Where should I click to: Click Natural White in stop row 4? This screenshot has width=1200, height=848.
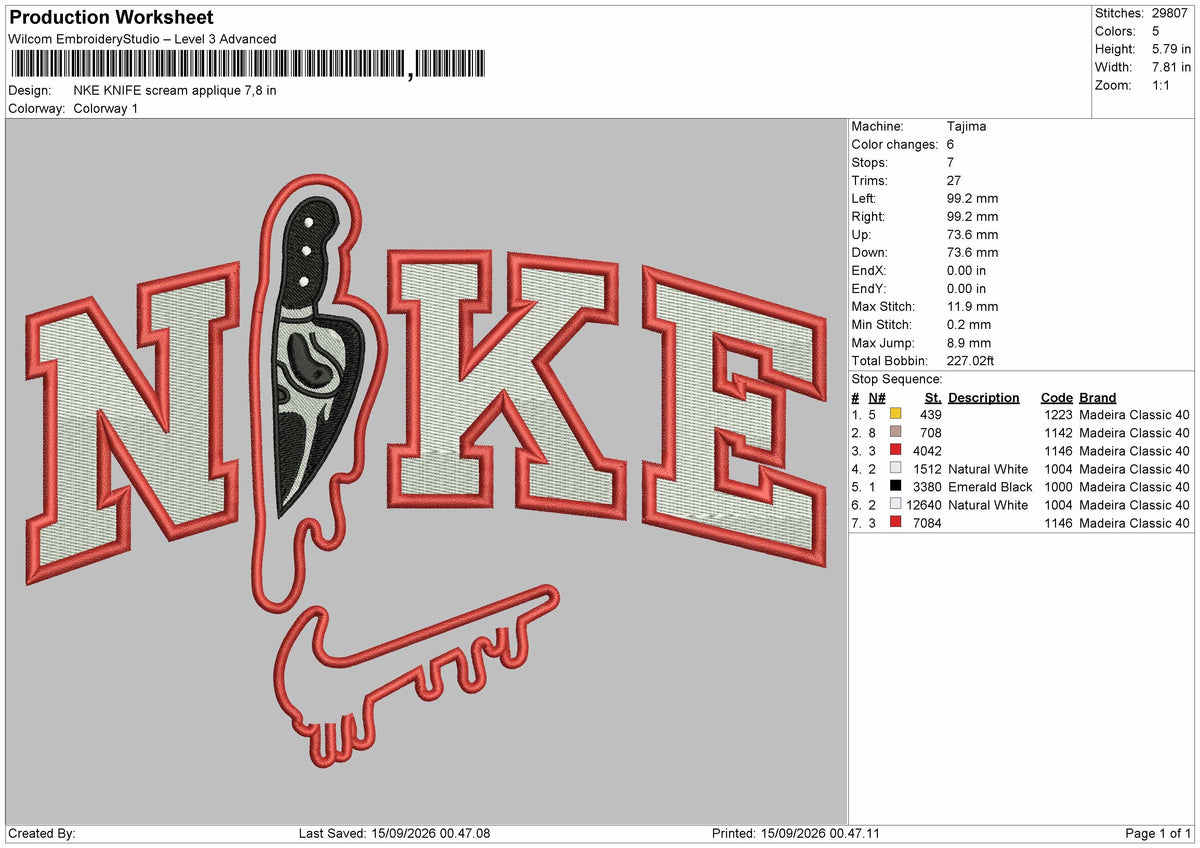click(x=988, y=468)
